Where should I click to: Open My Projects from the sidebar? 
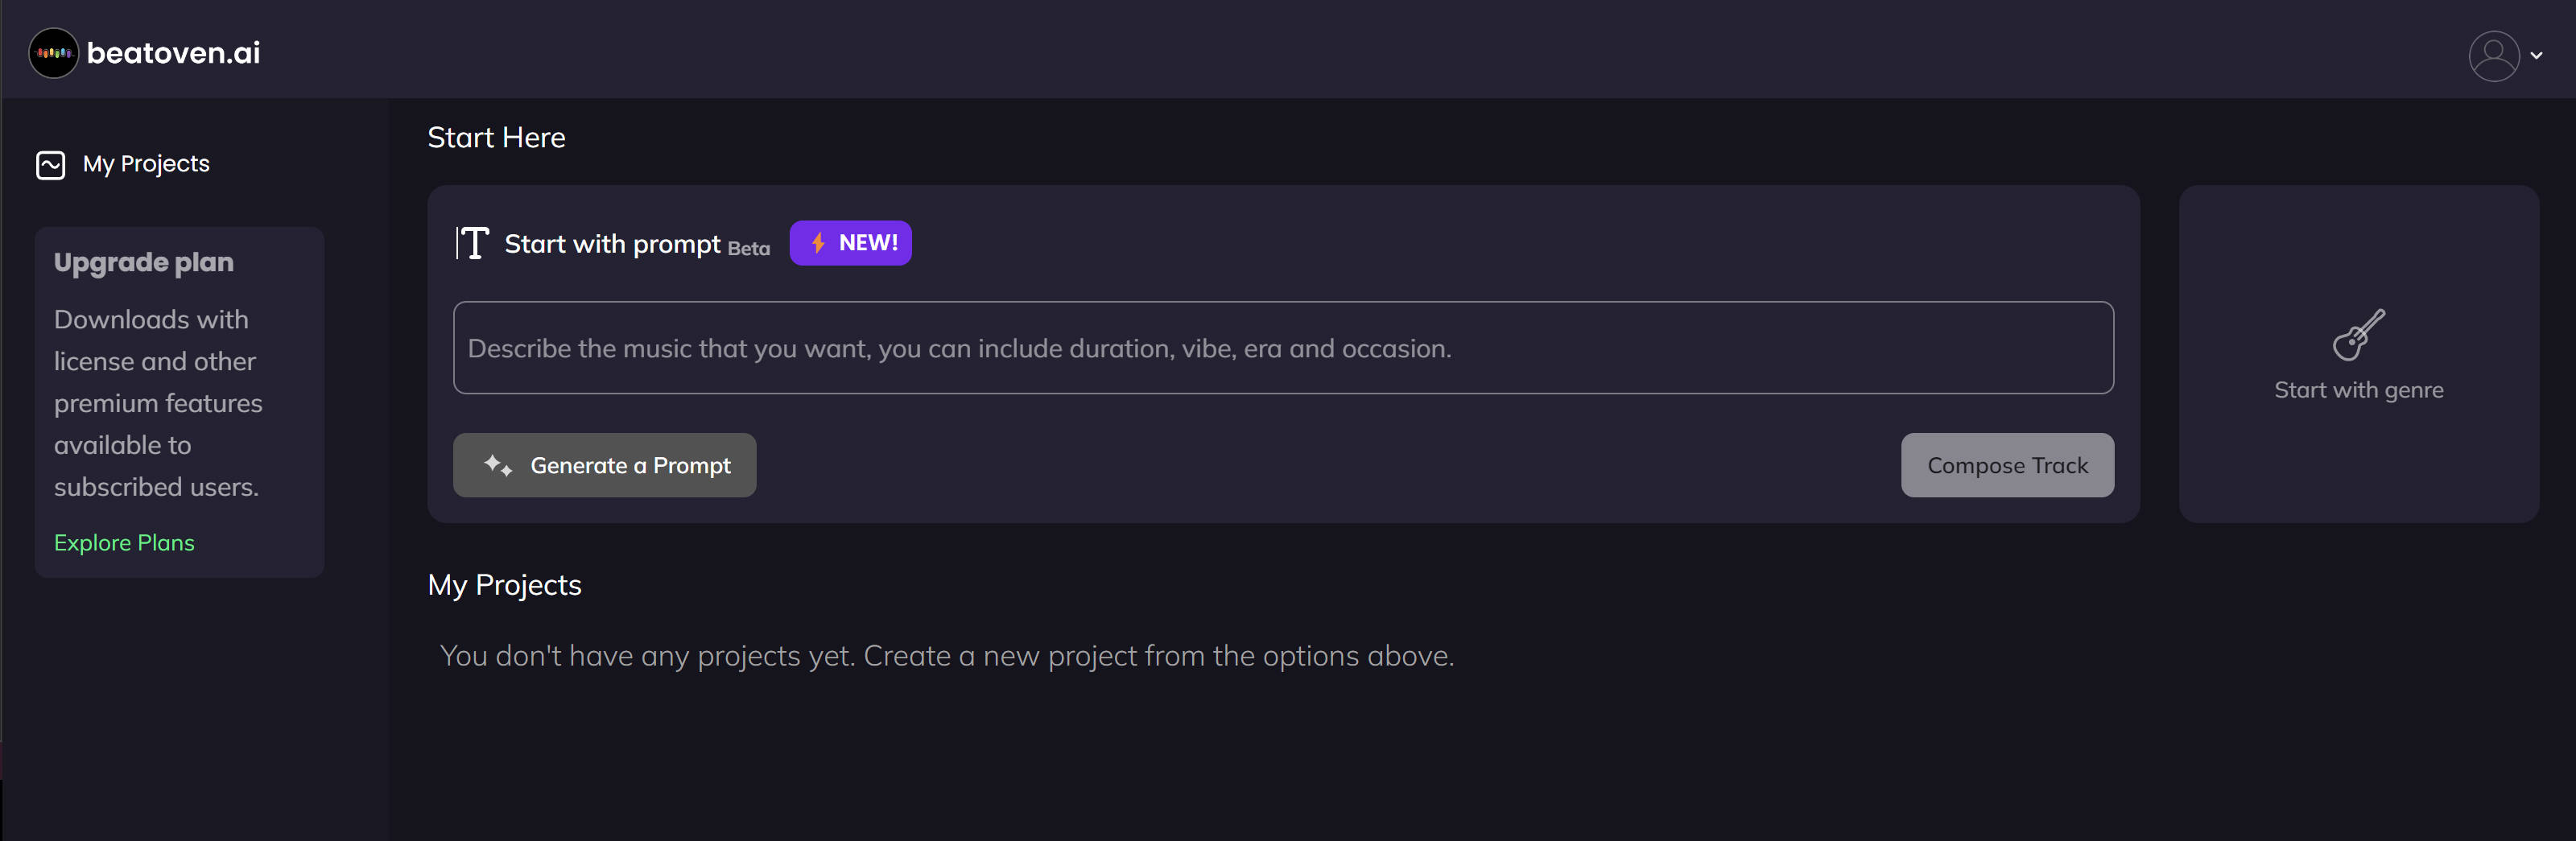[146, 164]
